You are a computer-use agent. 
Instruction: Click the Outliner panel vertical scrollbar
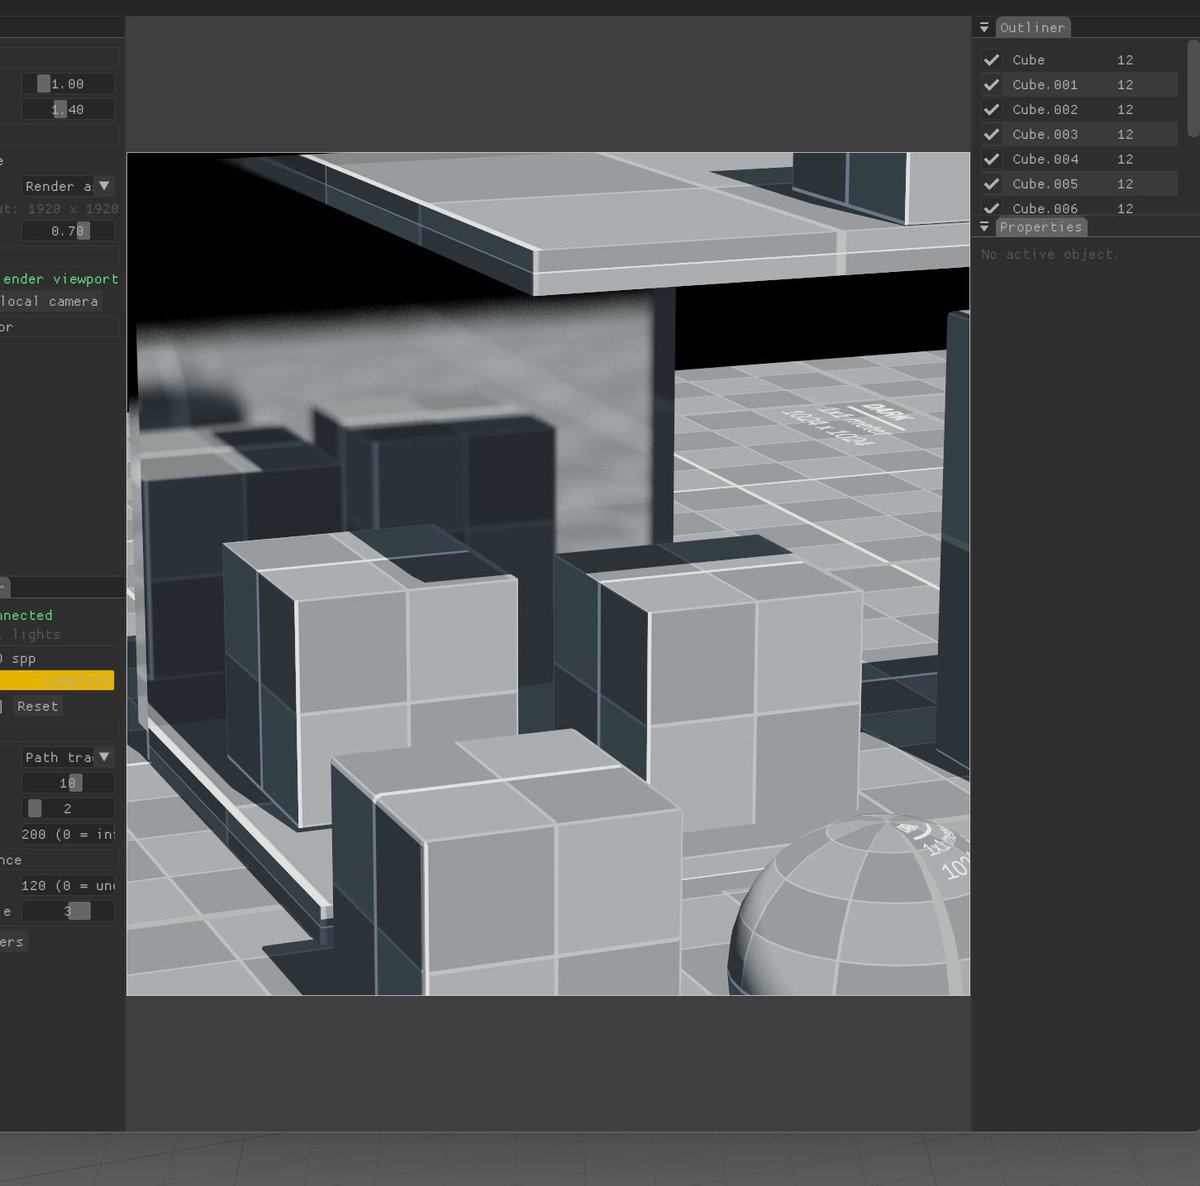pos(1193,90)
